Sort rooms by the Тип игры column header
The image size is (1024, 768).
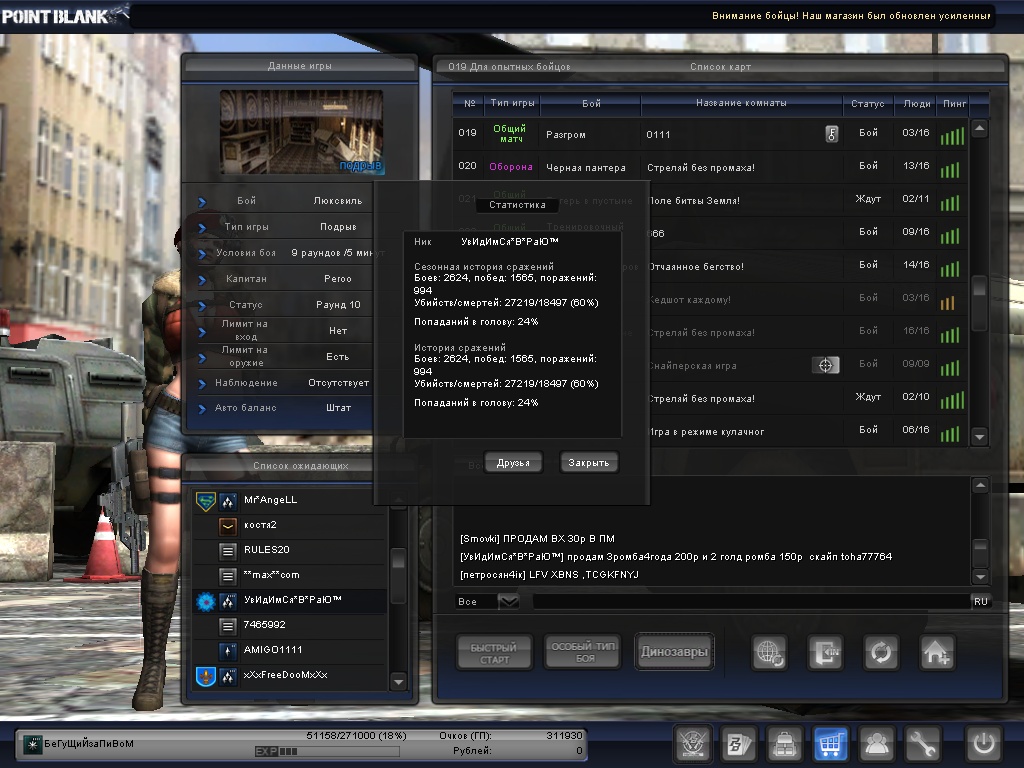point(513,103)
